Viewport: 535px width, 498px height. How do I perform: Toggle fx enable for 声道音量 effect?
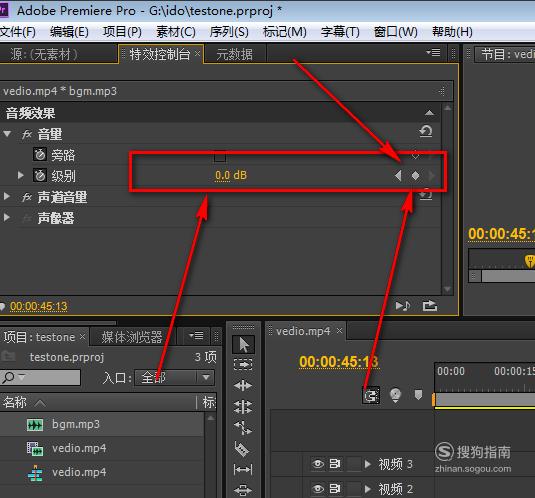pos(27,197)
